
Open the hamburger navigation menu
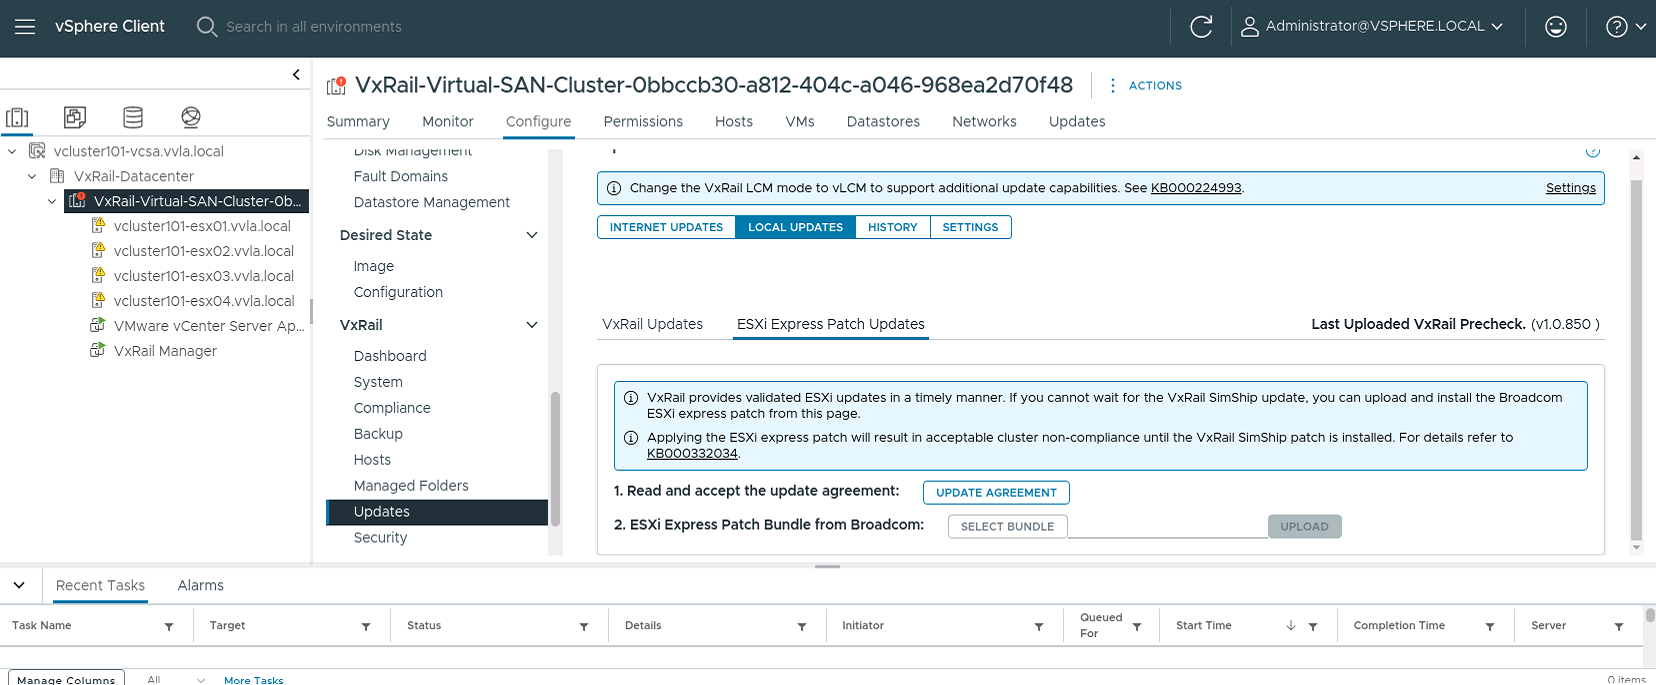(x=25, y=27)
